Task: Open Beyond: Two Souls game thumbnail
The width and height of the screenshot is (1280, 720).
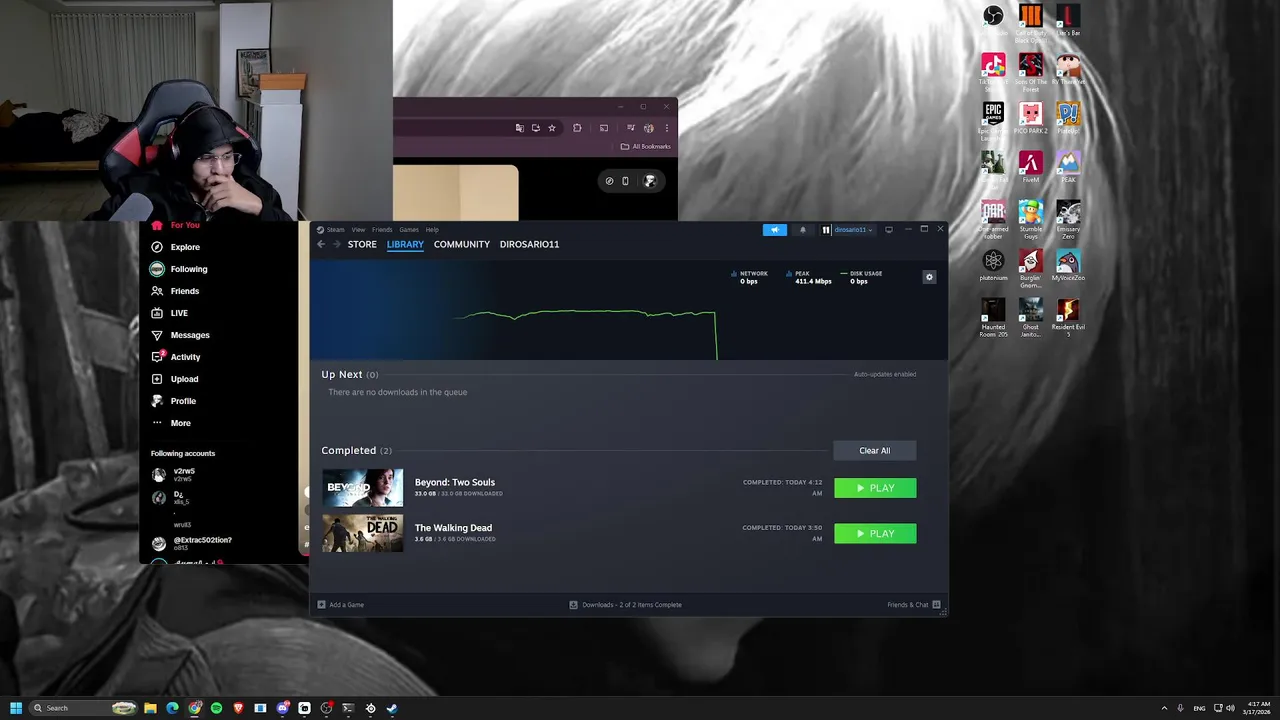Action: coord(362,488)
